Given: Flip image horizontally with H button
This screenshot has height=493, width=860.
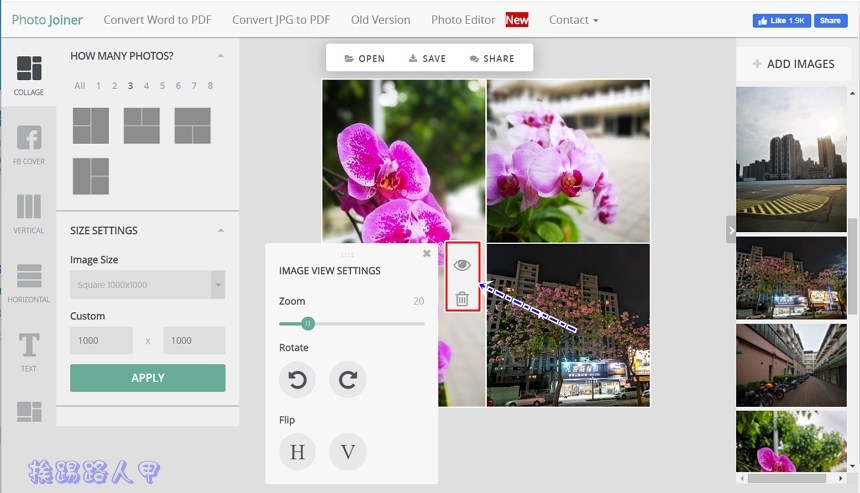Looking at the screenshot, I should coord(297,452).
